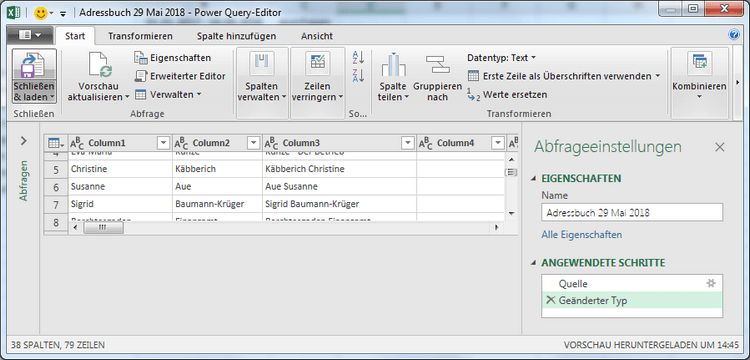
Task: Select cell Christine
Action: 120,169
